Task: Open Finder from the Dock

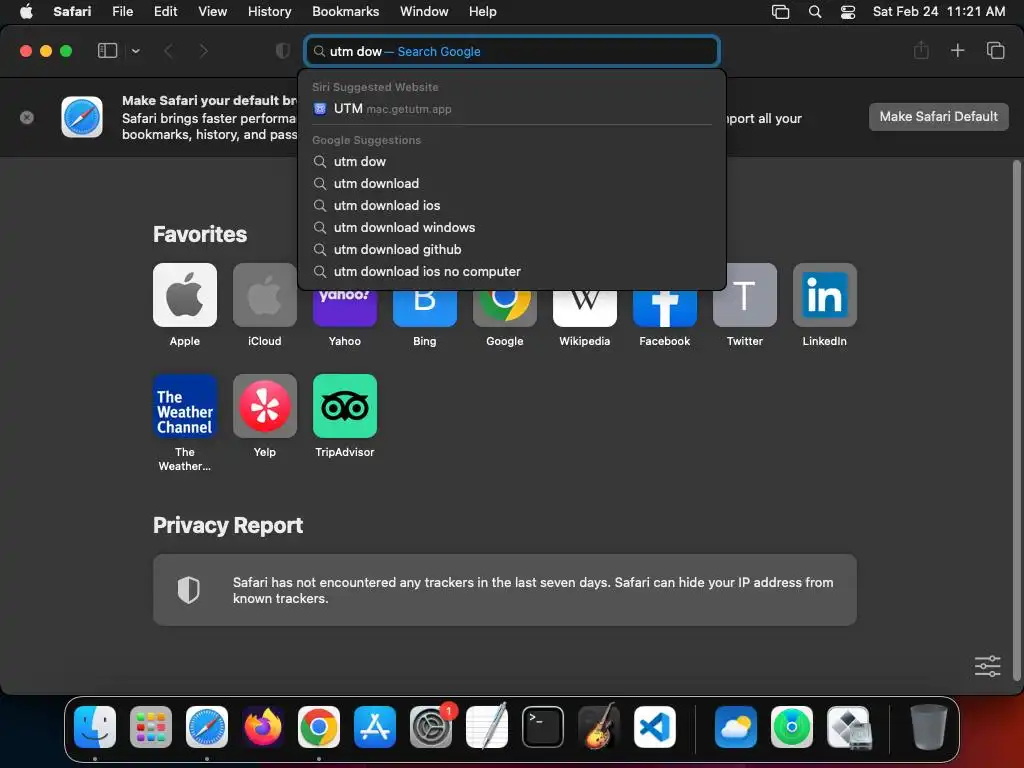Action: click(95, 727)
